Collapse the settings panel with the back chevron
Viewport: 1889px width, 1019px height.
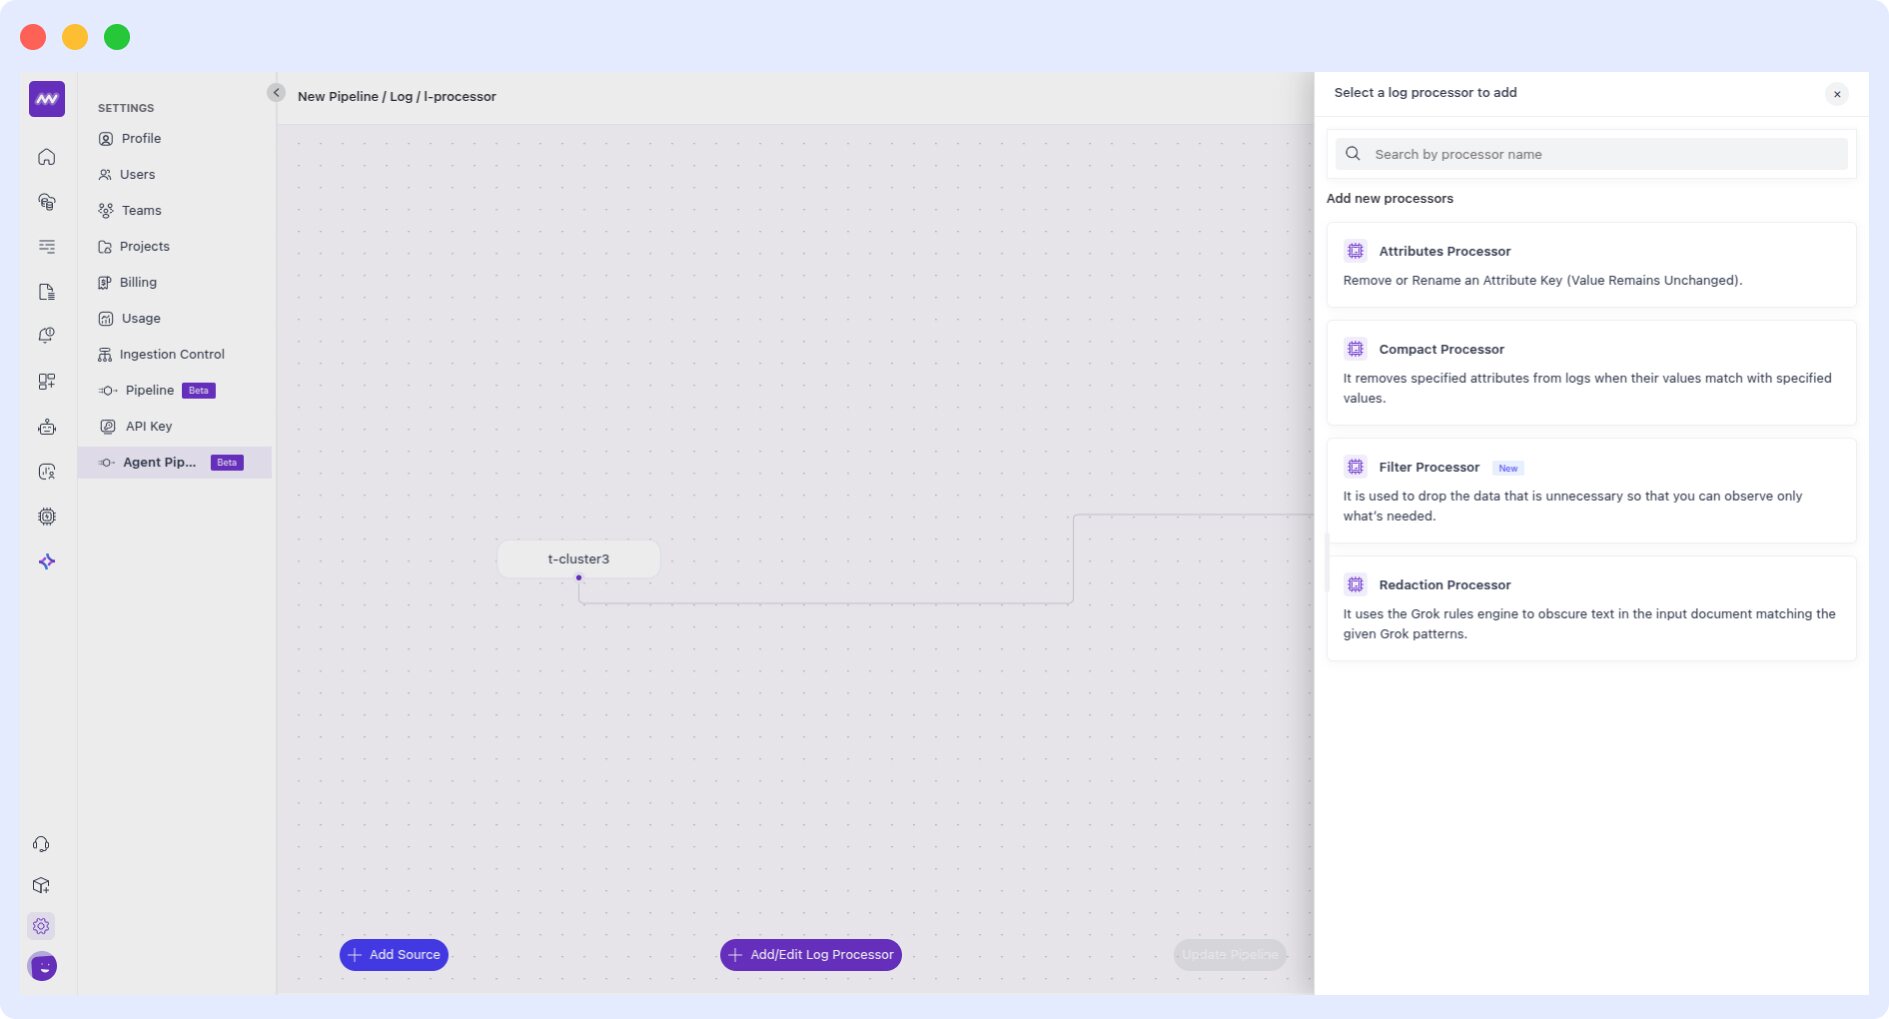[x=276, y=92]
